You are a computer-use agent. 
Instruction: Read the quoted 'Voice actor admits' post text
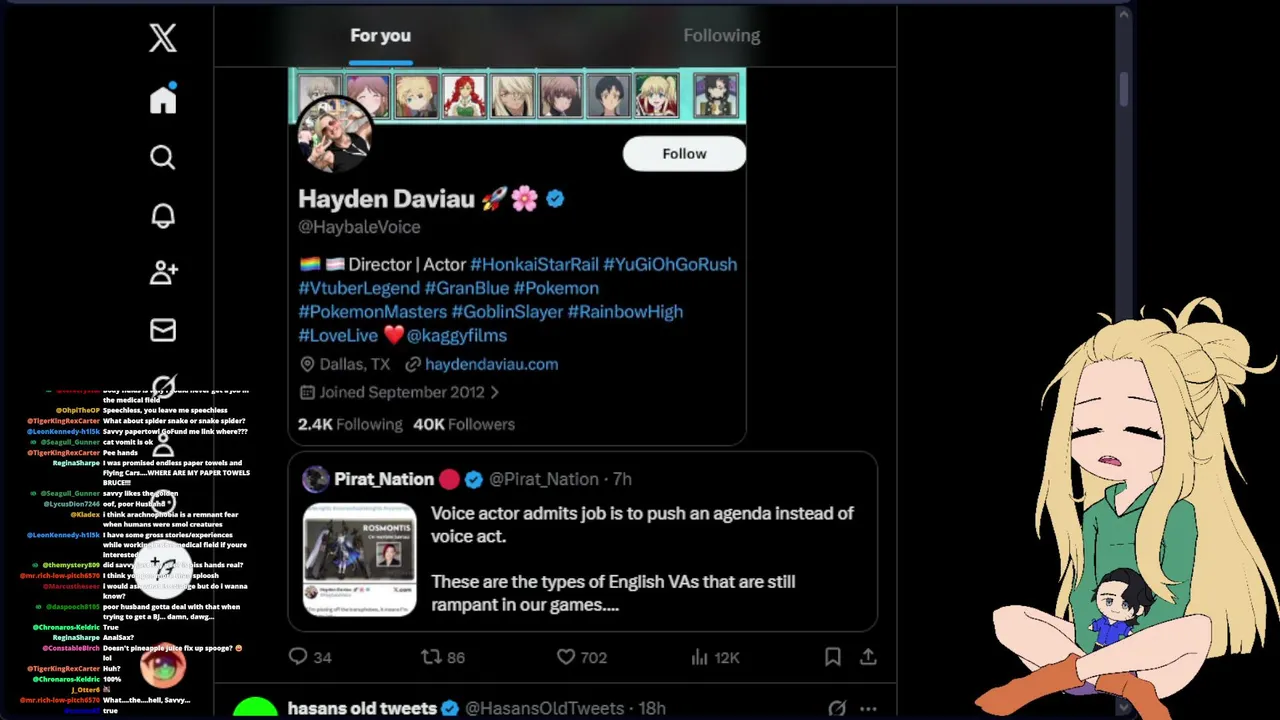coord(642,559)
